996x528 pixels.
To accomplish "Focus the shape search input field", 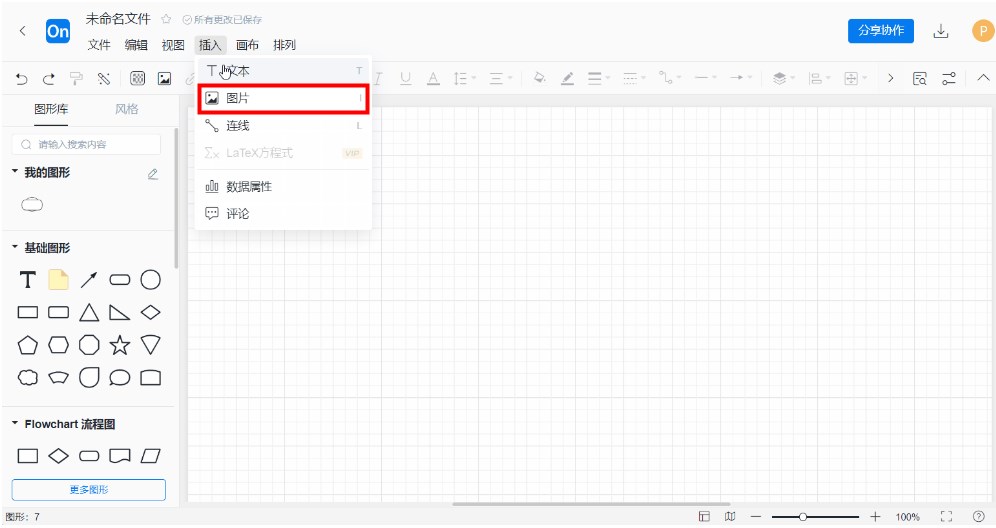I will [86, 144].
